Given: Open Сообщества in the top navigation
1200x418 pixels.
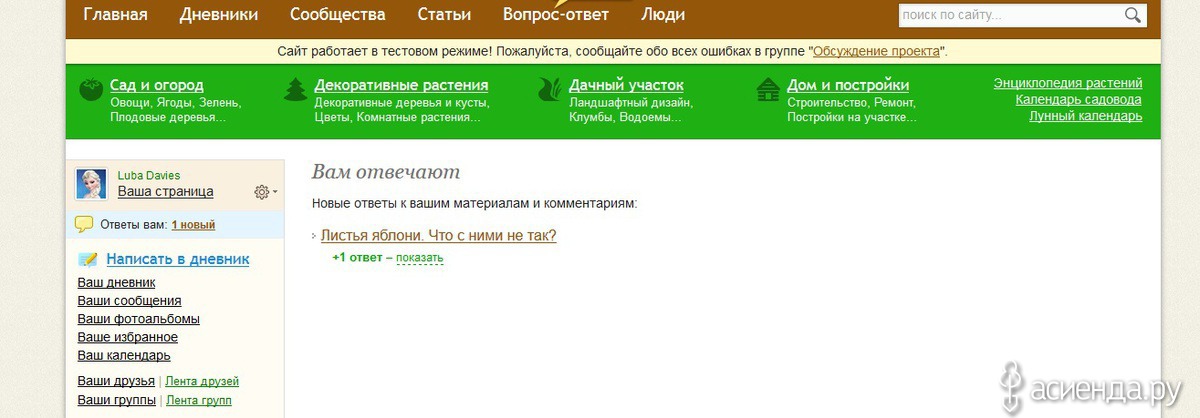Looking at the screenshot, I should pos(337,14).
